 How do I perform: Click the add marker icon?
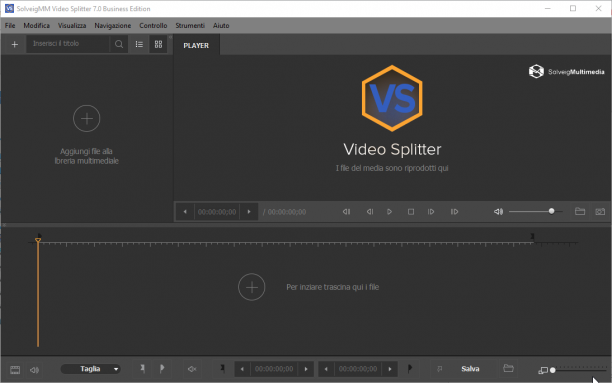pos(142,368)
